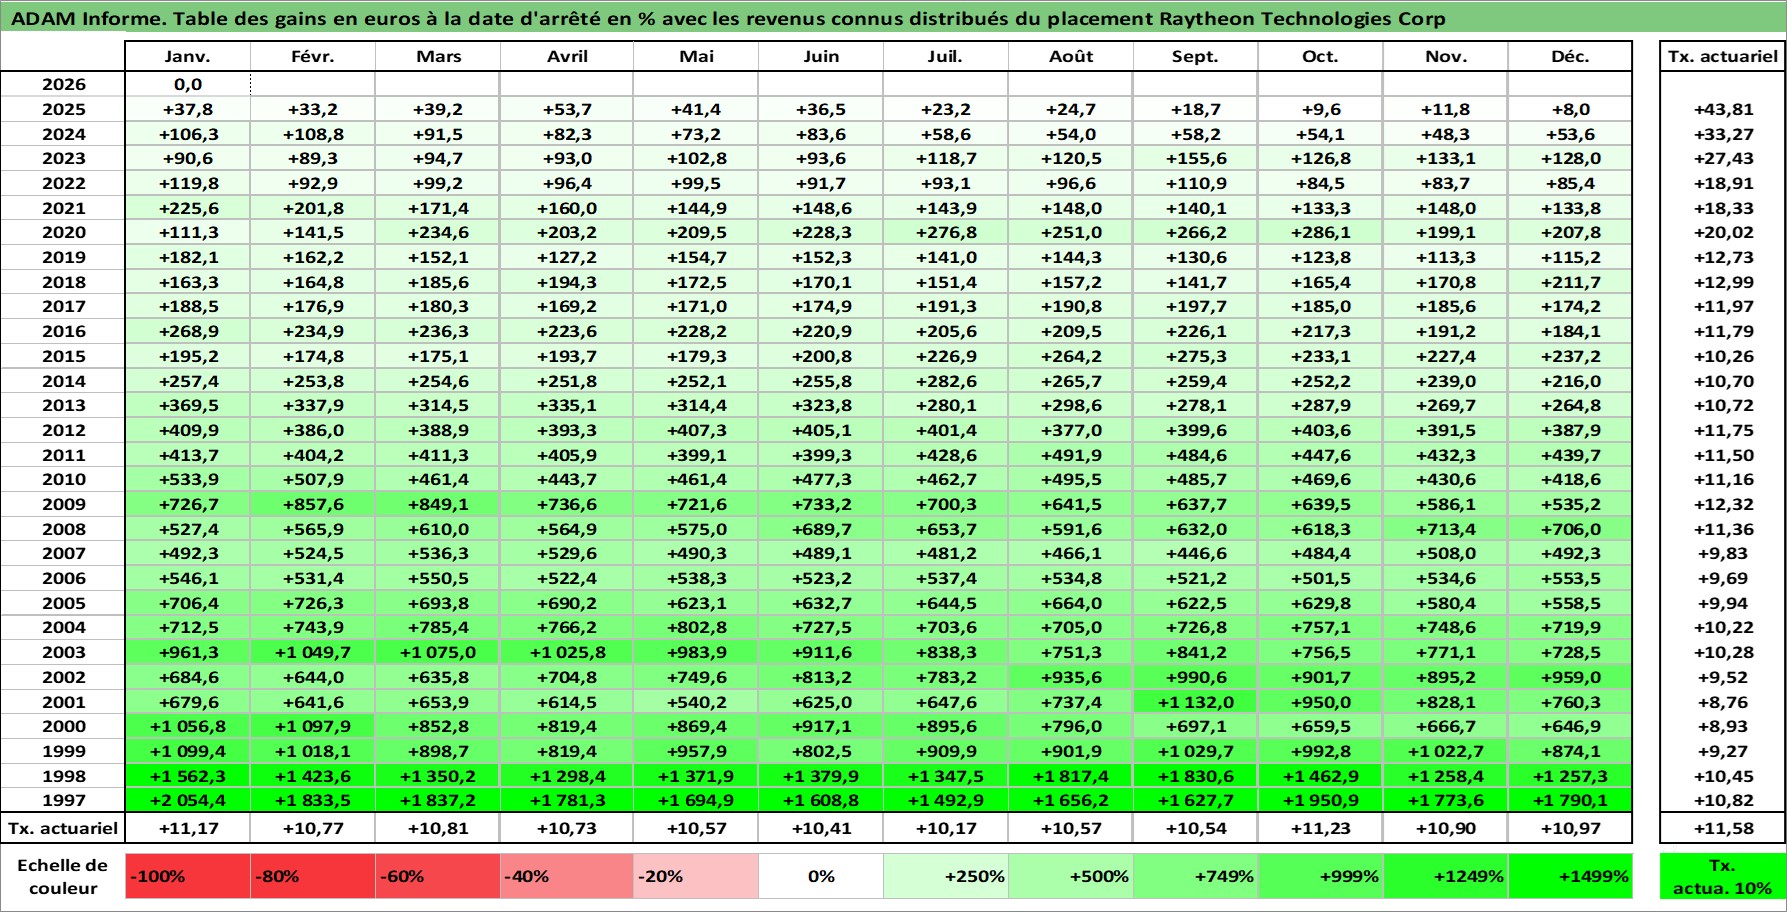Click the 'Tx. actuariel' header of the right column
The image size is (1787, 912).
[1722, 56]
